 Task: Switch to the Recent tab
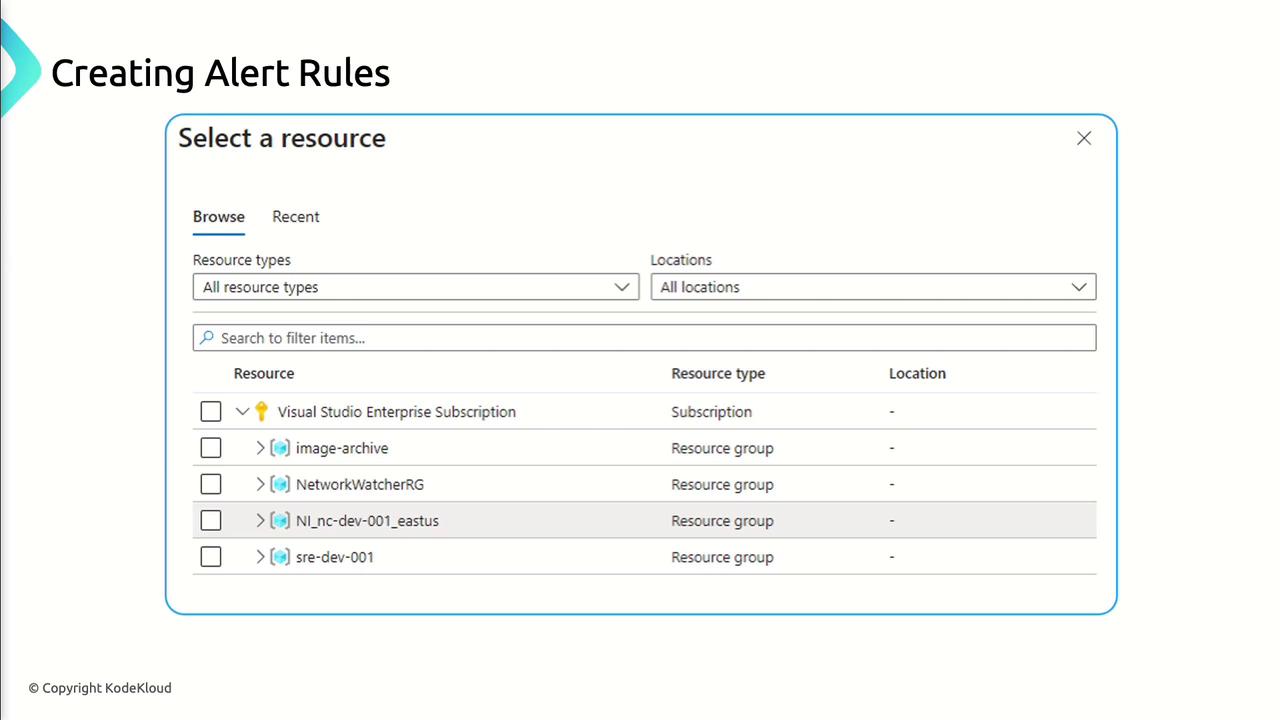coord(296,217)
